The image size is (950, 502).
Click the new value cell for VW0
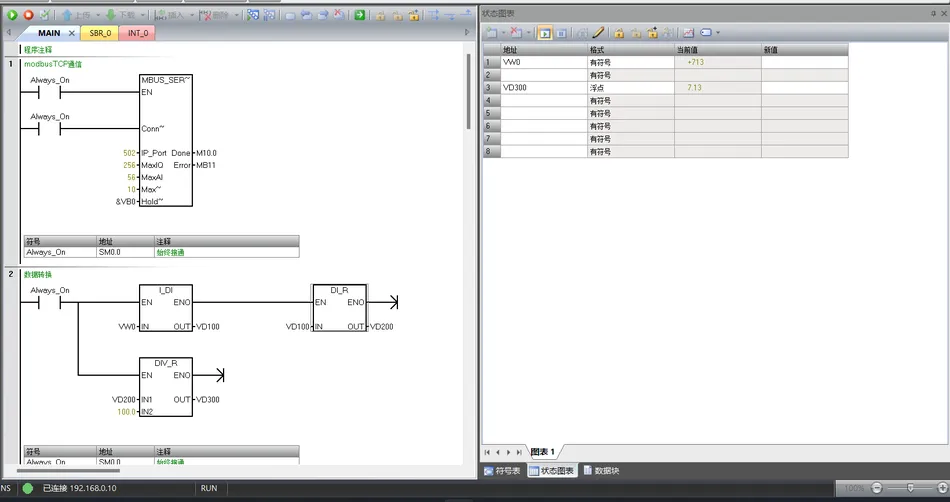[805, 62]
